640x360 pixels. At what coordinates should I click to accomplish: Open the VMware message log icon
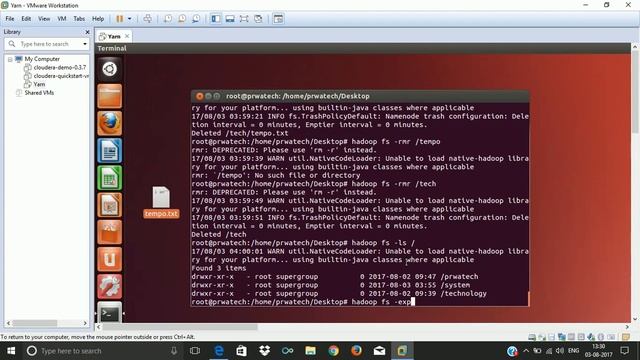pos(625,337)
